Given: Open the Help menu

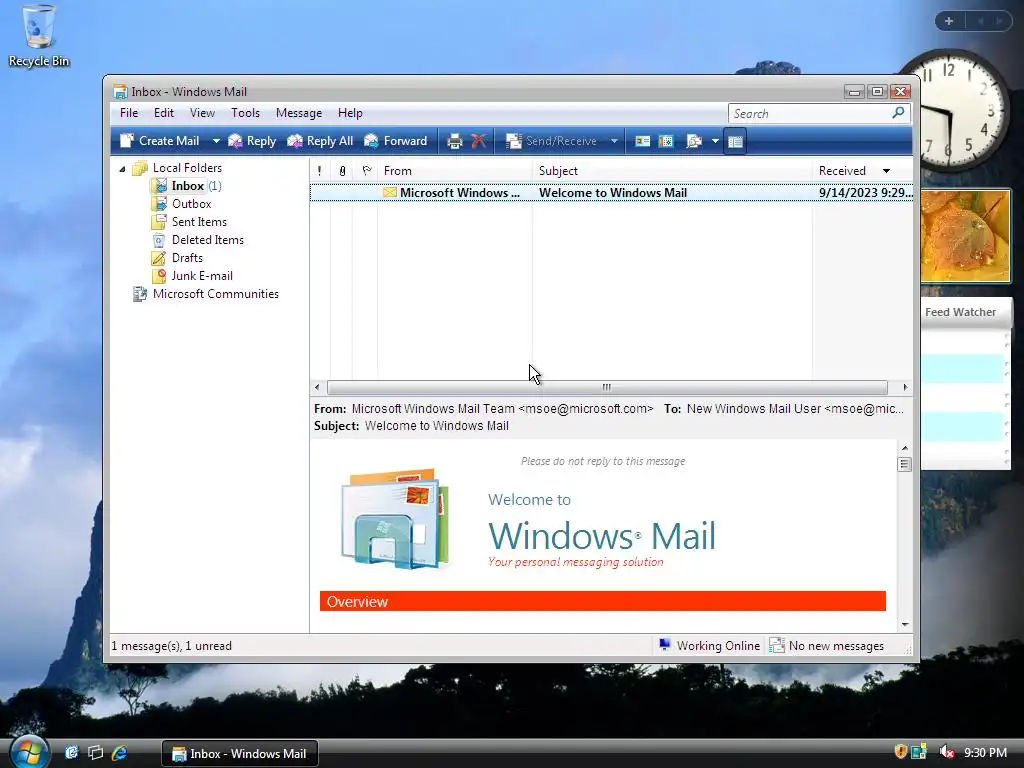Looking at the screenshot, I should pos(350,113).
